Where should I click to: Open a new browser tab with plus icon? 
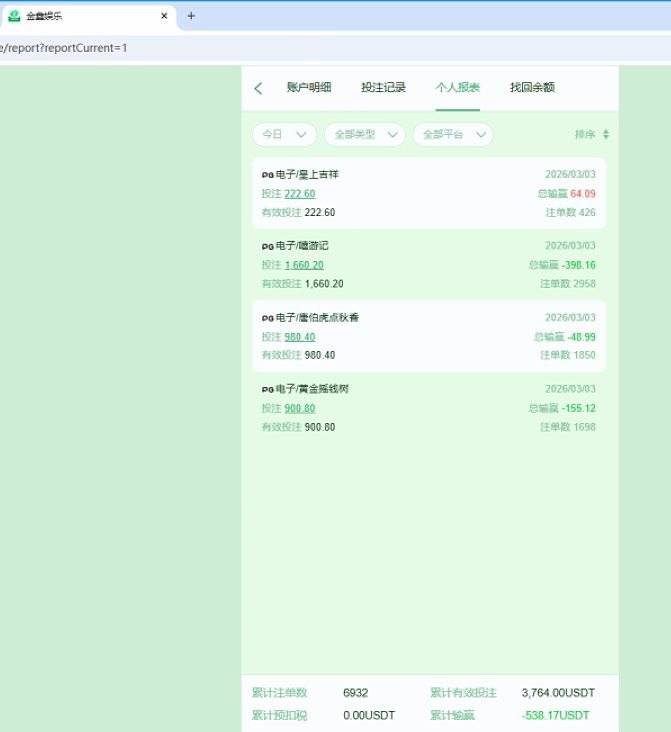[191, 16]
